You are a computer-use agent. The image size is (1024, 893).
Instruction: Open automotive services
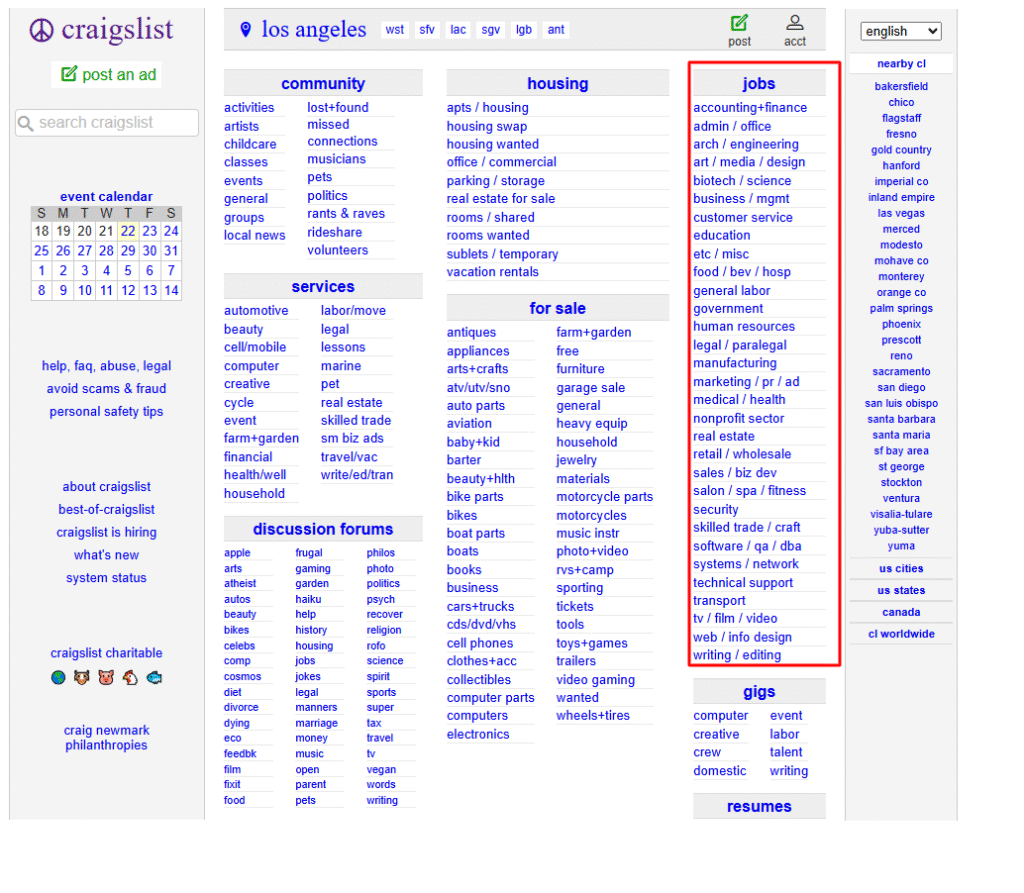256,311
